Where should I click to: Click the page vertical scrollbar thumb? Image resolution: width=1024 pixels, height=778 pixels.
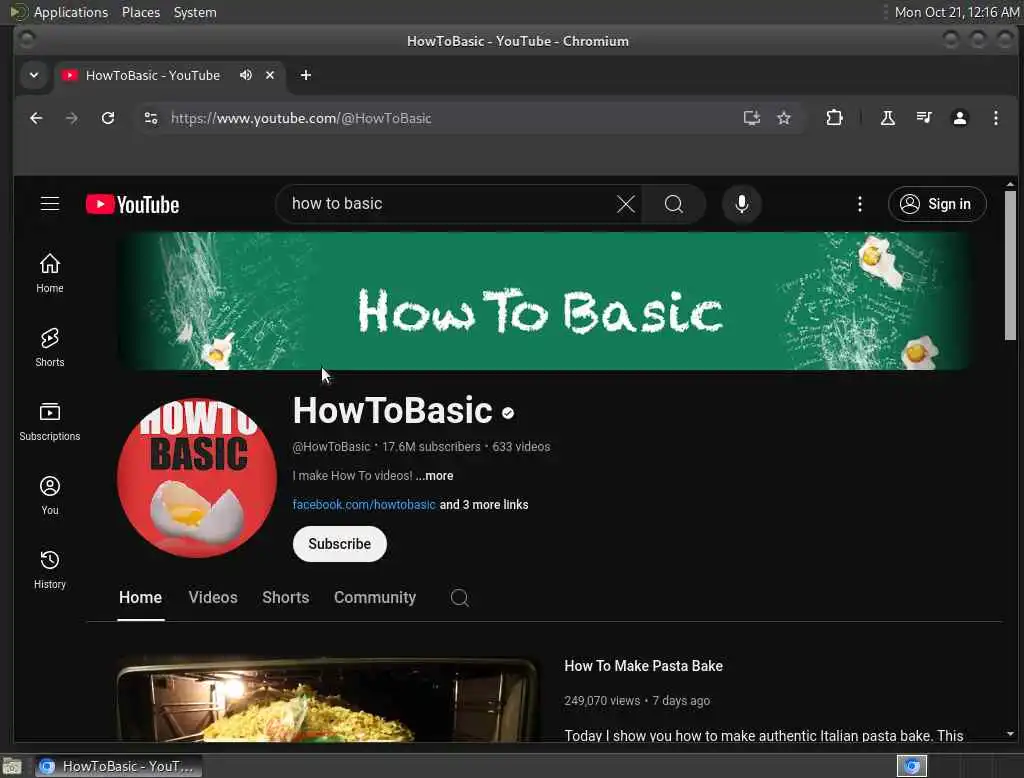pos(1010,265)
